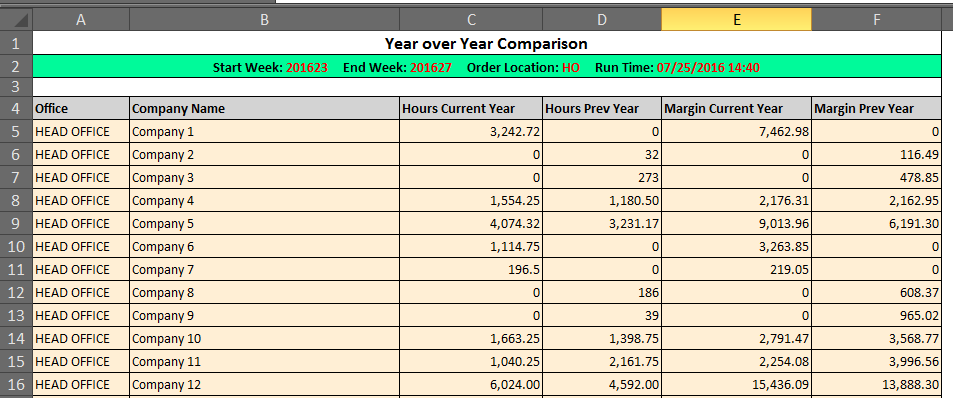Click the Year over Year Comparison title cell

pos(487,44)
